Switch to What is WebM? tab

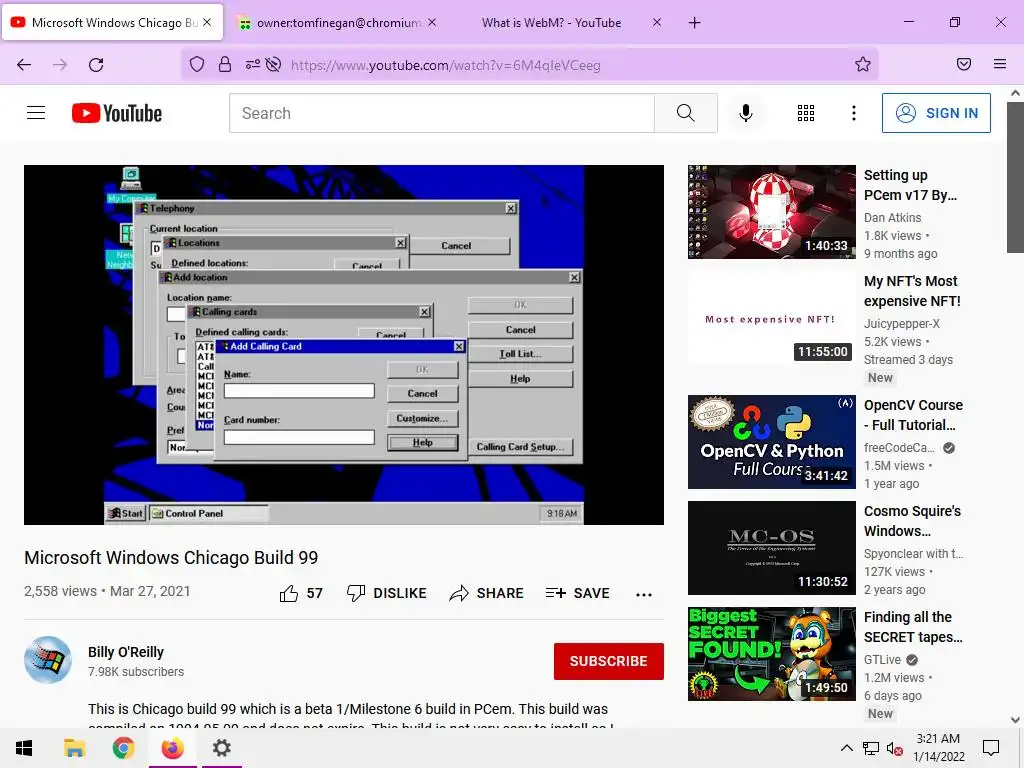pyautogui.click(x=551, y=23)
